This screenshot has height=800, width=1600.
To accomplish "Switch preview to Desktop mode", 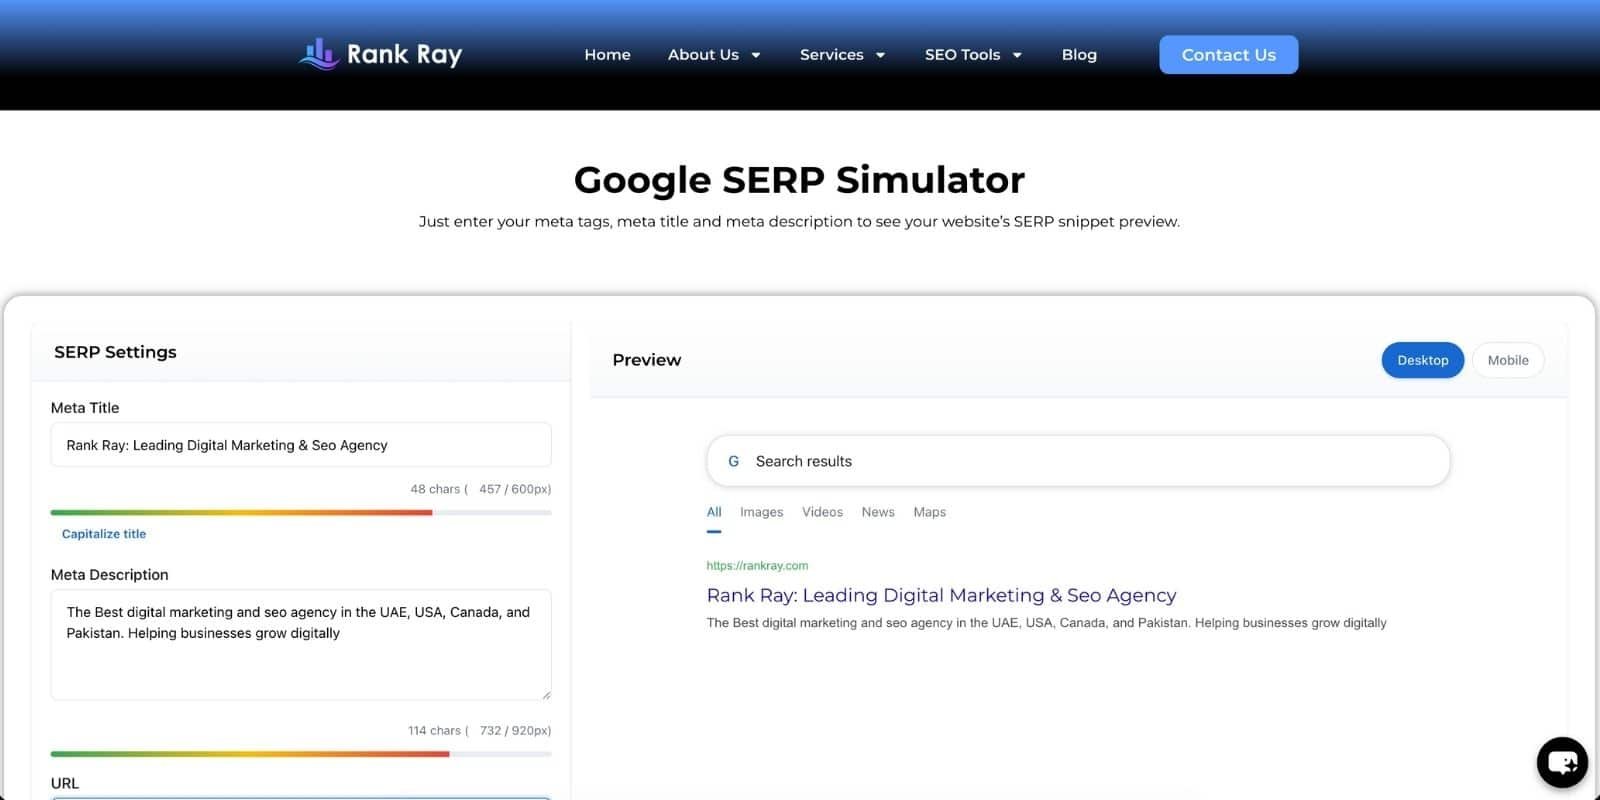I will point(1422,360).
